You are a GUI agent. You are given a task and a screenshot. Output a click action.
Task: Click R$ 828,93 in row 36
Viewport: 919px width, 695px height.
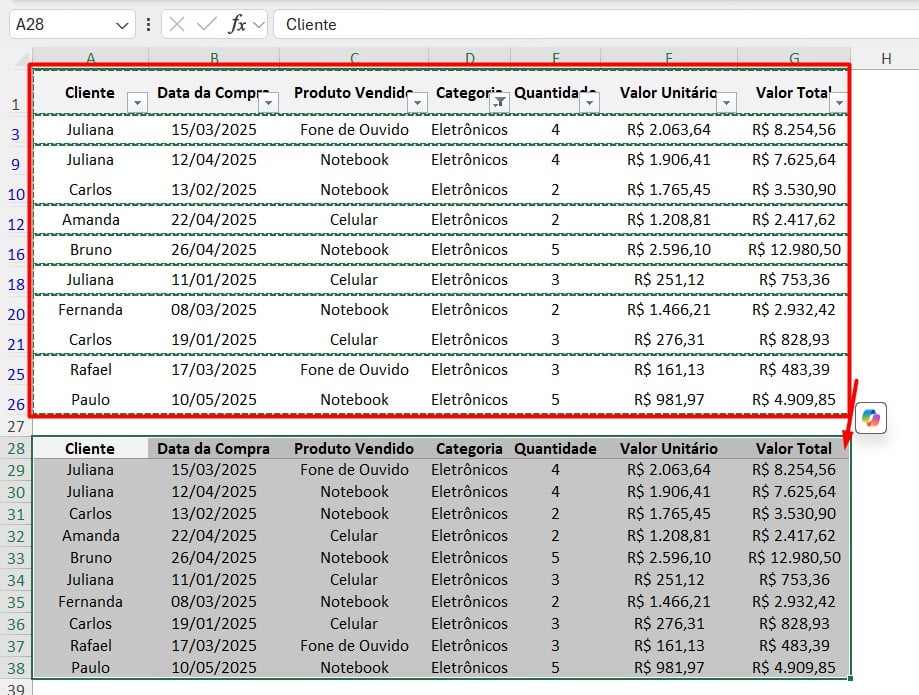click(x=794, y=624)
